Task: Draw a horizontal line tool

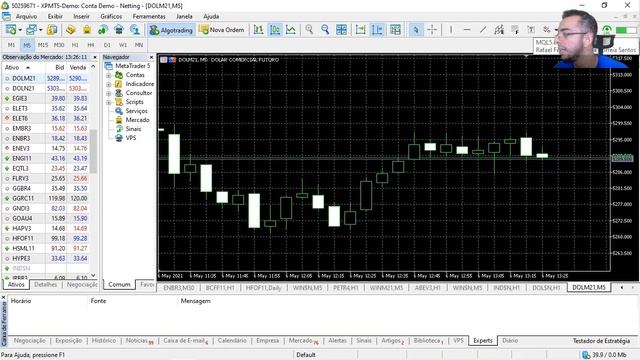Action: pos(467,30)
